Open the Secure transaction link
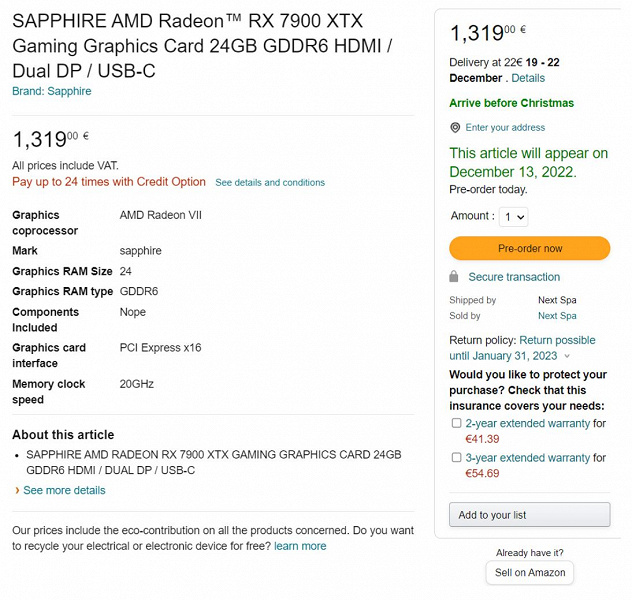This screenshot has height=600, width=632. point(514,277)
